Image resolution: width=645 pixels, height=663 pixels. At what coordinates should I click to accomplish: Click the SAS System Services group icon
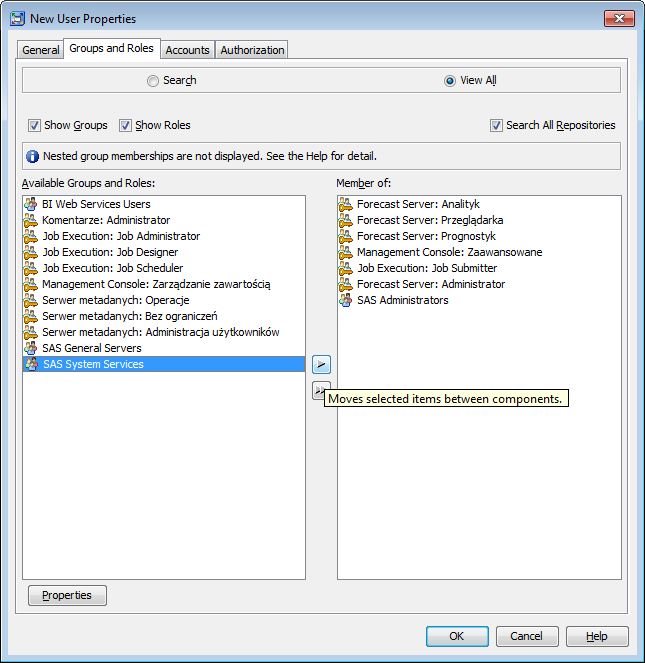coord(31,364)
